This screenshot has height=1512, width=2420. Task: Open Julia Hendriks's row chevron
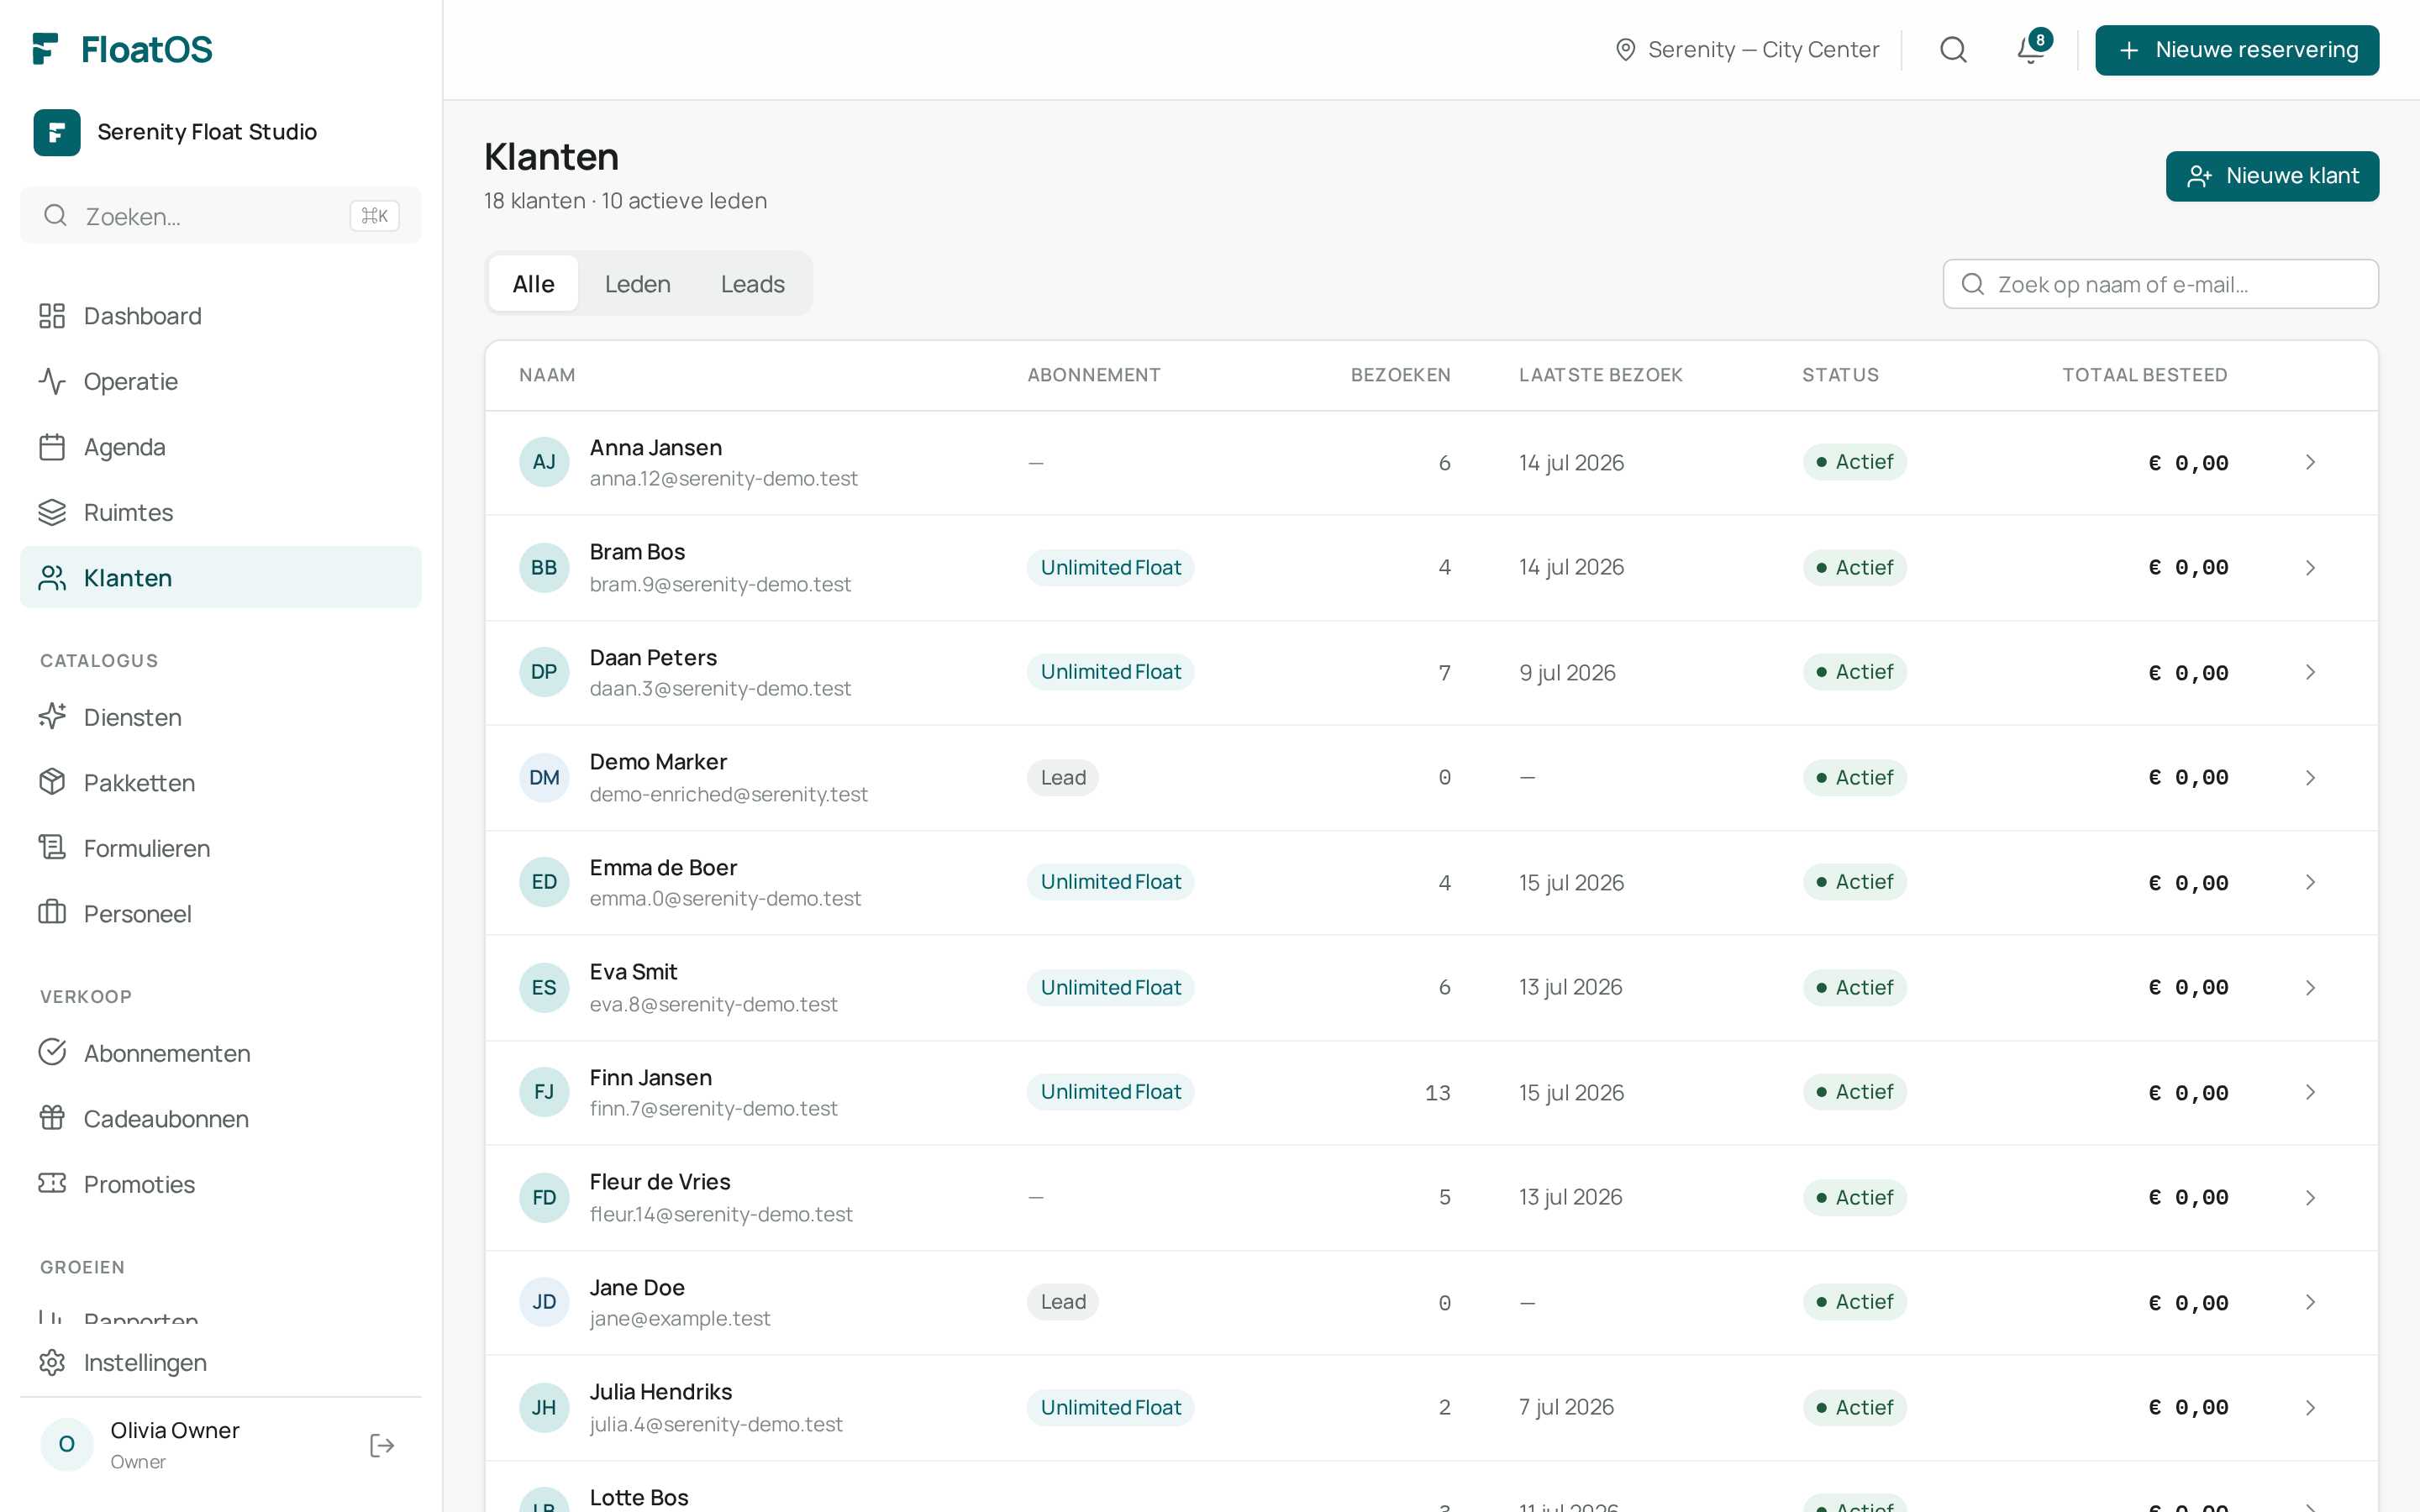point(2310,1407)
